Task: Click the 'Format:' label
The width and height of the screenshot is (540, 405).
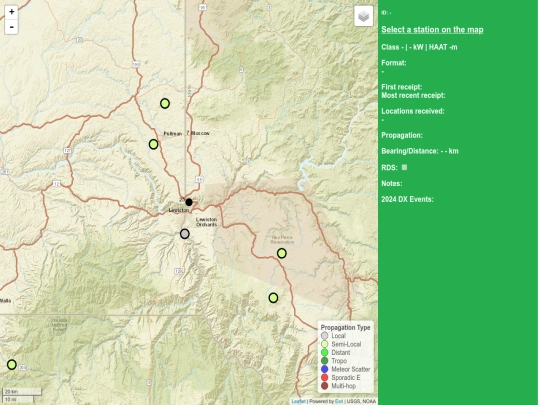Action: pos(394,63)
